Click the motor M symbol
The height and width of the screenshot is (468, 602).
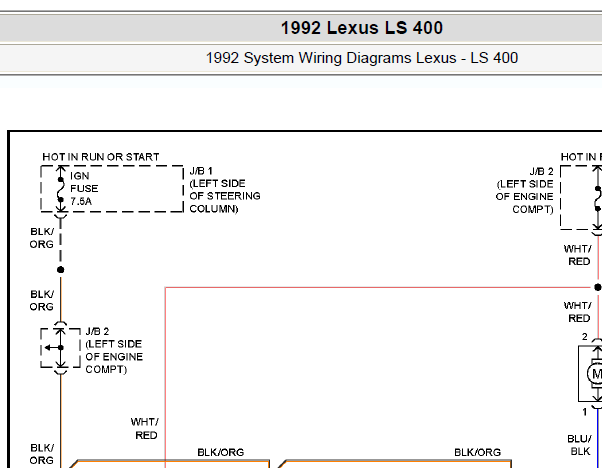pos(596,375)
